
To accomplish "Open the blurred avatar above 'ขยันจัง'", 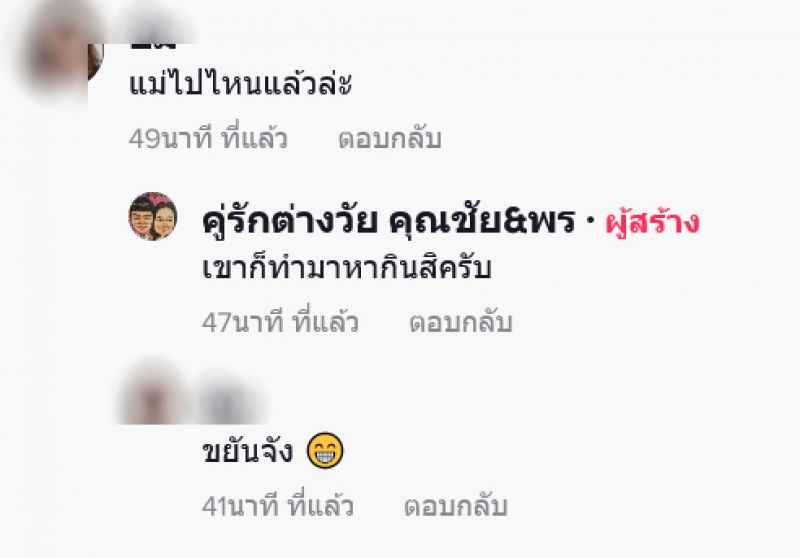I will tap(153, 395).
